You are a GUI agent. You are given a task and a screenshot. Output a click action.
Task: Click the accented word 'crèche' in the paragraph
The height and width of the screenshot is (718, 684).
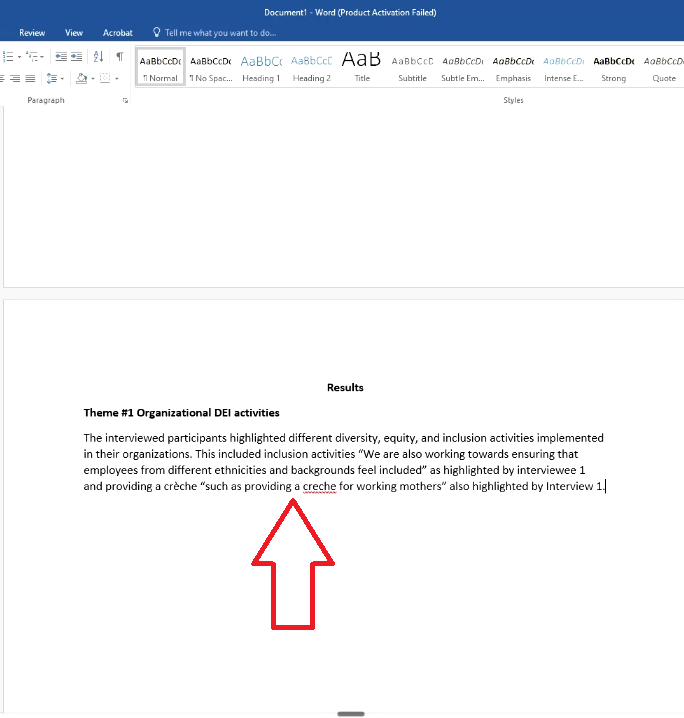pos(180,486)
